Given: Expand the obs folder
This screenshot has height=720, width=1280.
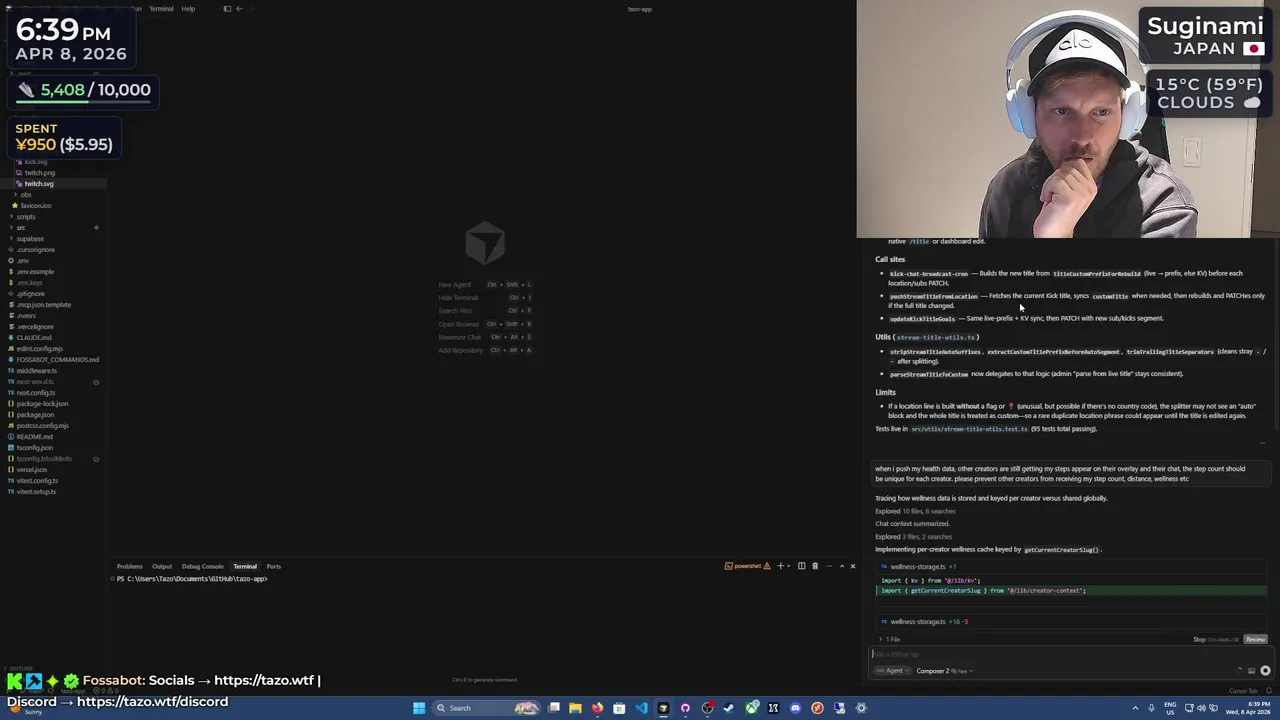Looking at the screenshot, I should pos(26,195).
